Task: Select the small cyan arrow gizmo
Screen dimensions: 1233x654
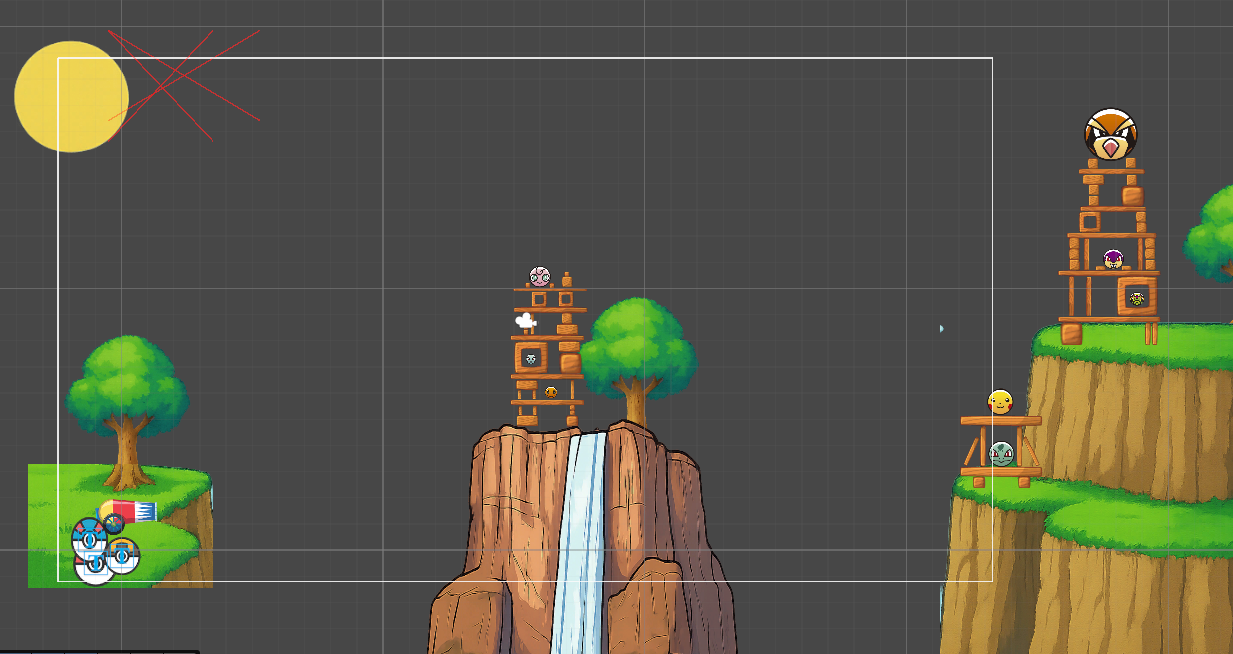Action: coord(941,328)
